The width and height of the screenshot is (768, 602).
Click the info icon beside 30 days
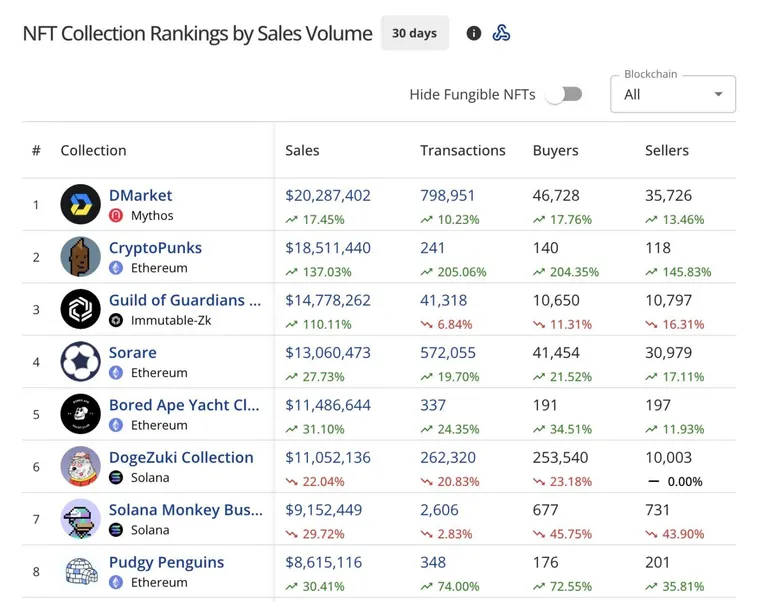click(473, 33)
